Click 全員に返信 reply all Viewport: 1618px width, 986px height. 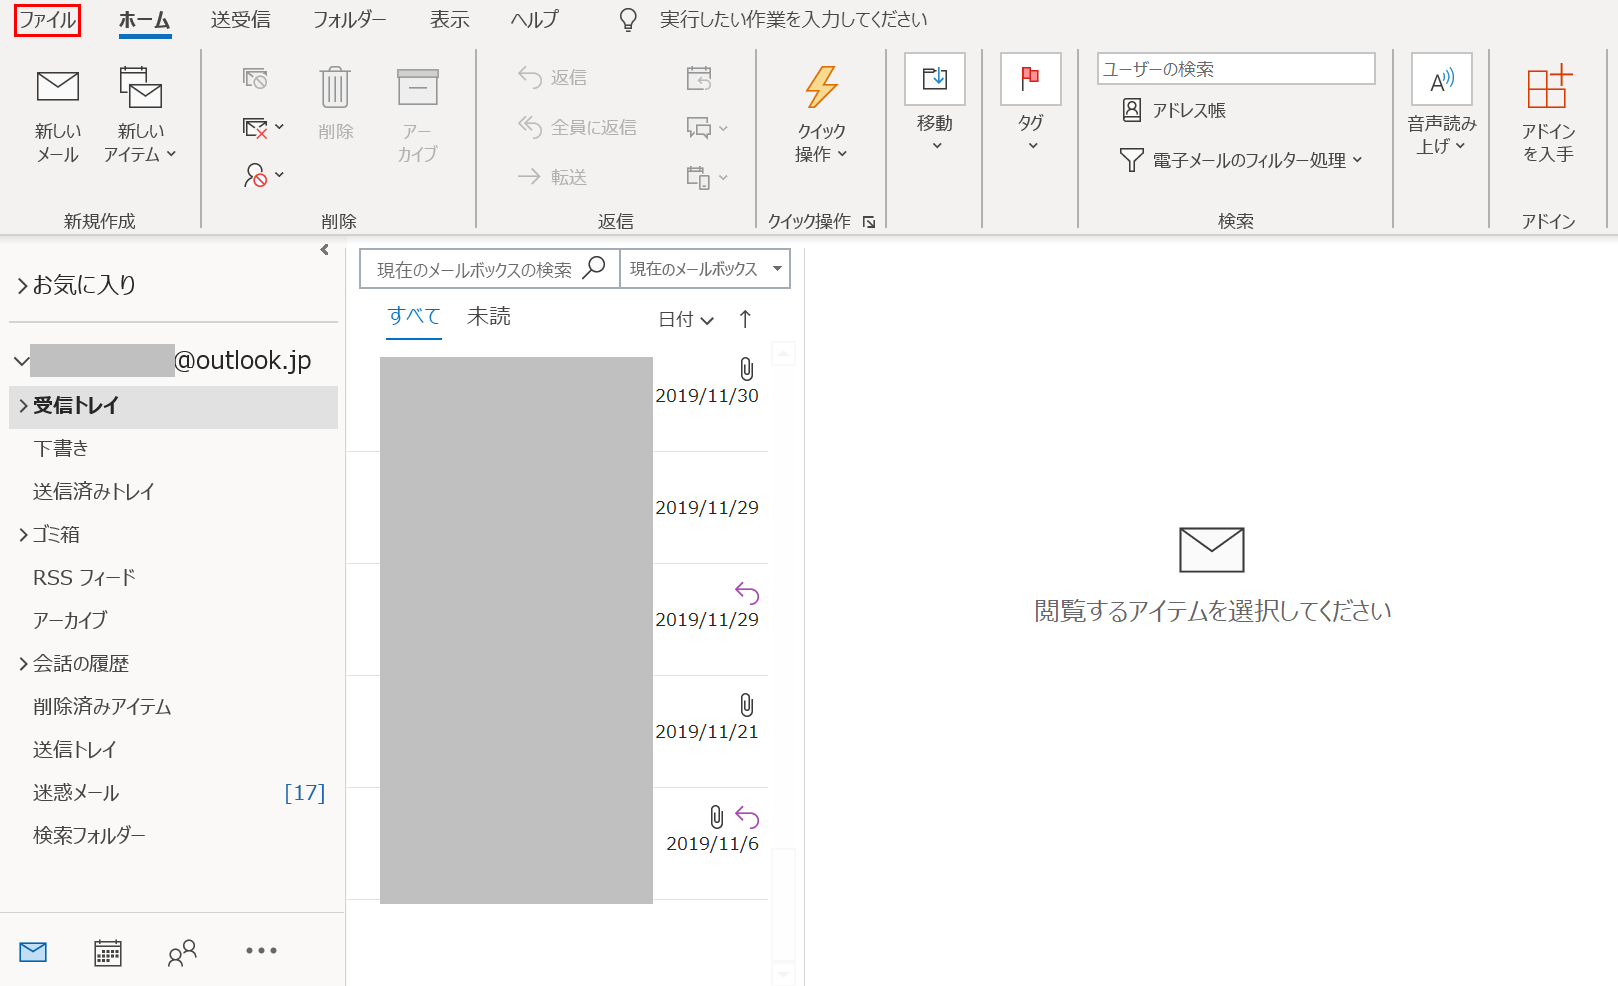(577, 128)
